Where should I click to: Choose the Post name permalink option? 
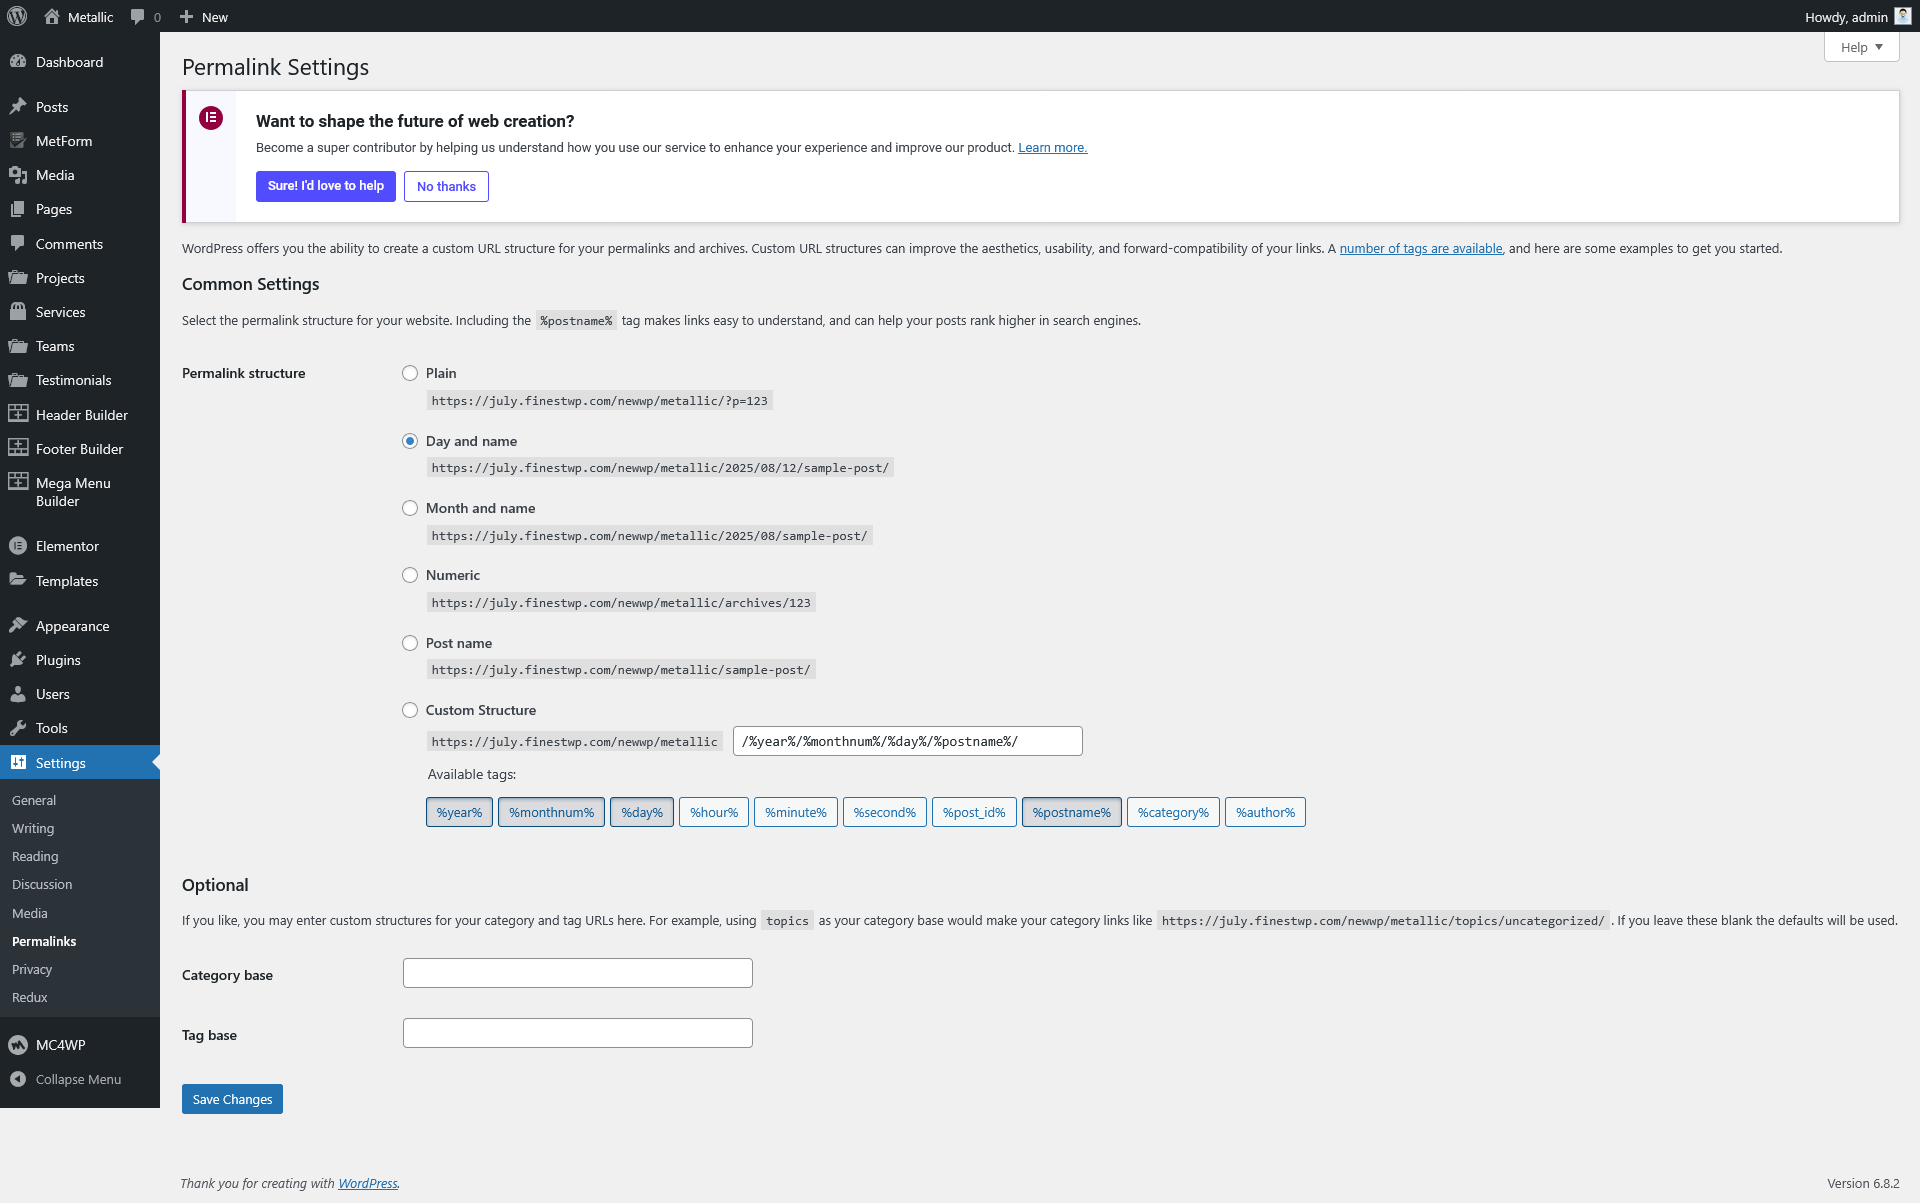point(410,643)
